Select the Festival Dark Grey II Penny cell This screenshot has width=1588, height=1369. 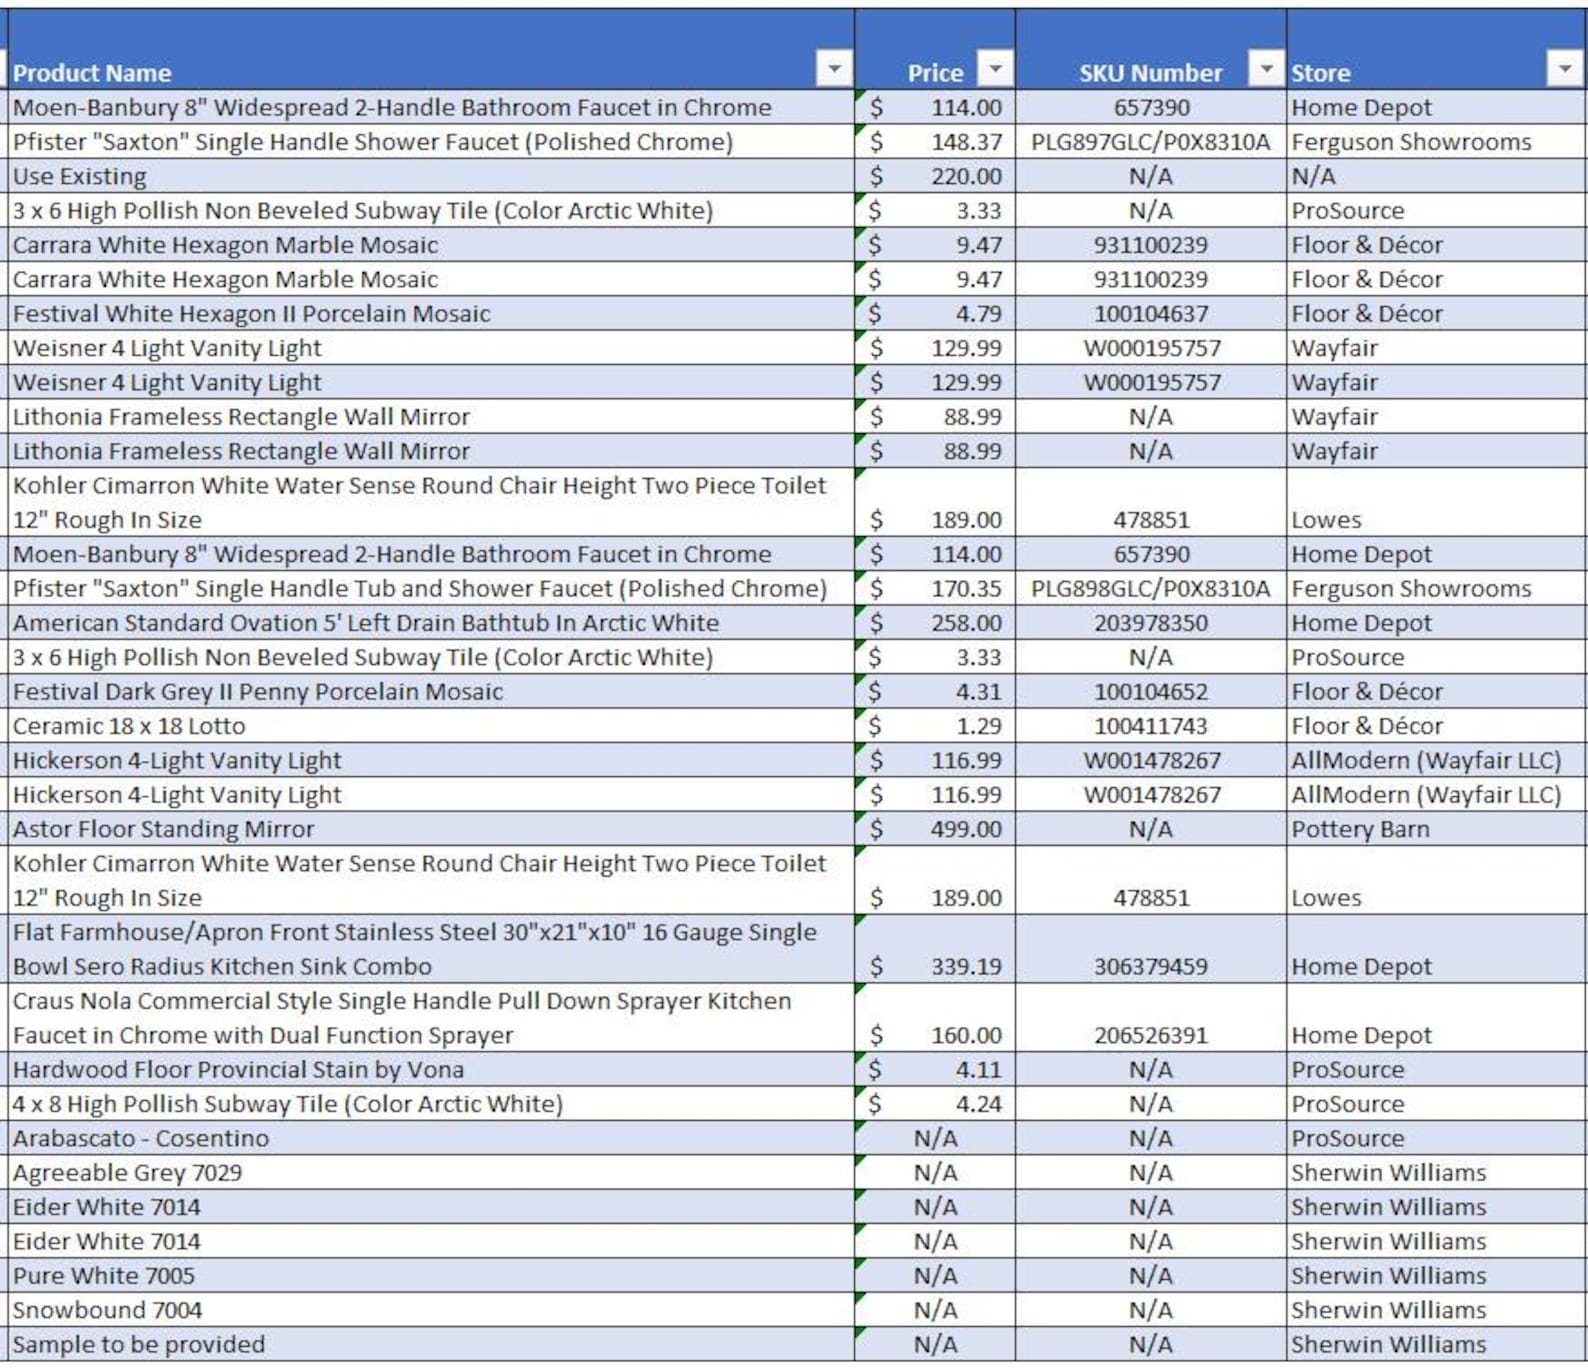tap(431, 691)
